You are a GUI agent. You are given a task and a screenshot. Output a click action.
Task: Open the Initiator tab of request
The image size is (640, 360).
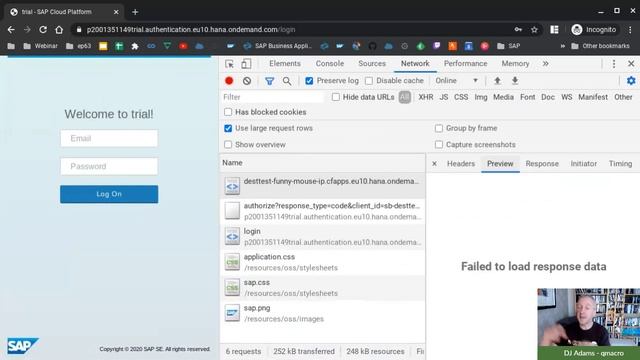pyautogui.click(x=584, y=164)
